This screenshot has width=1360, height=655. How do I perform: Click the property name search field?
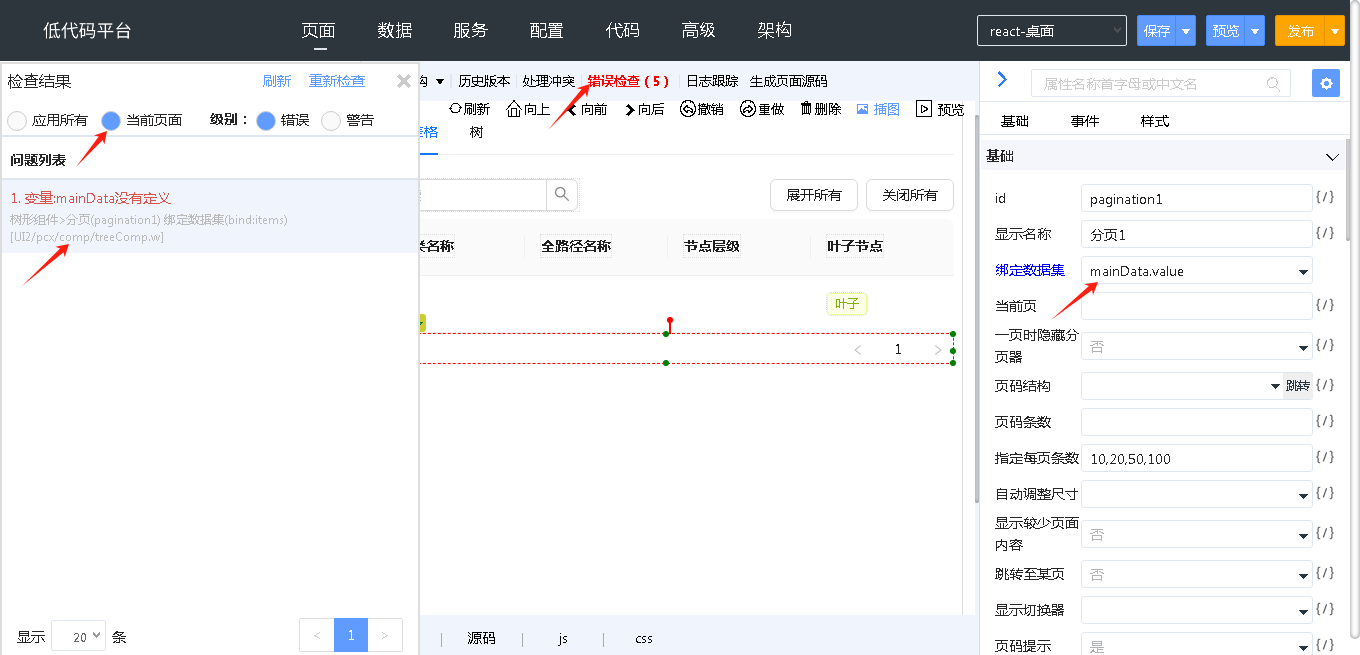click(x=1150, y=84)
